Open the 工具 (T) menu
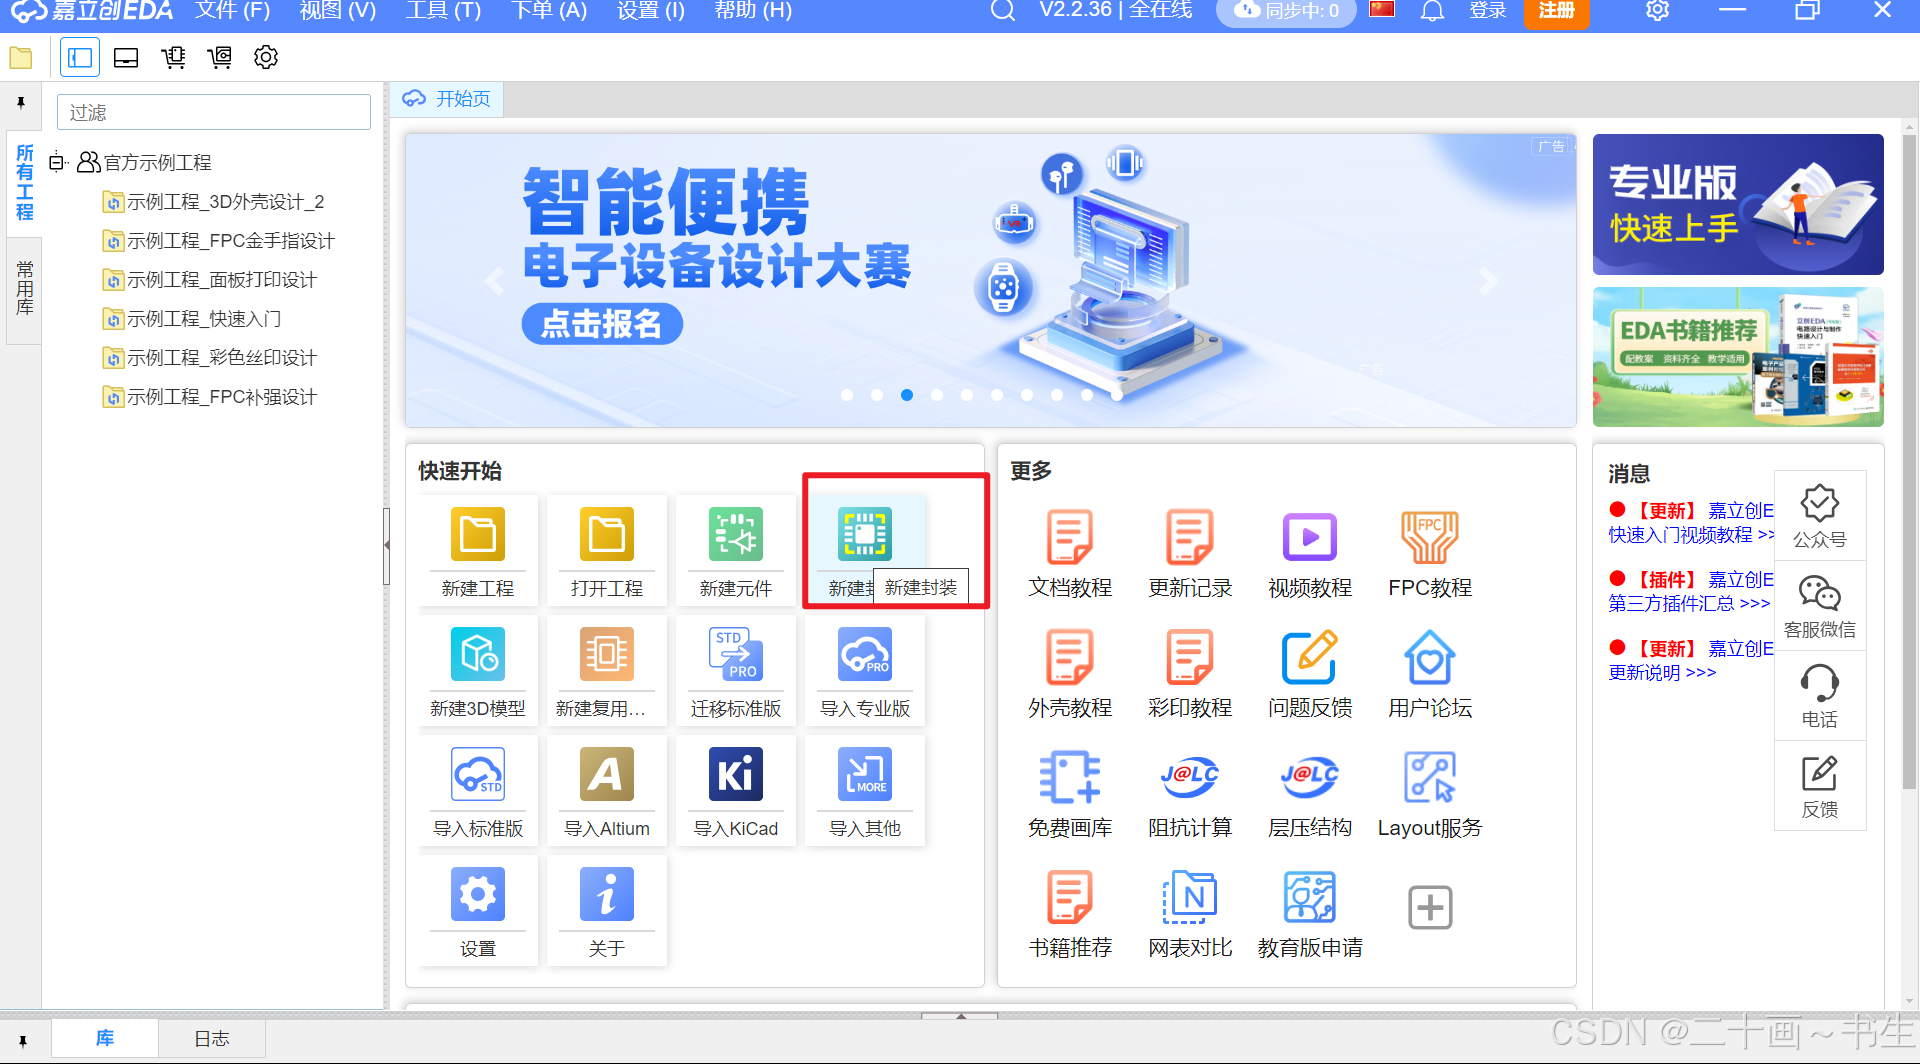Screen dimensions: 1920x1064 [x=444, y=11]
